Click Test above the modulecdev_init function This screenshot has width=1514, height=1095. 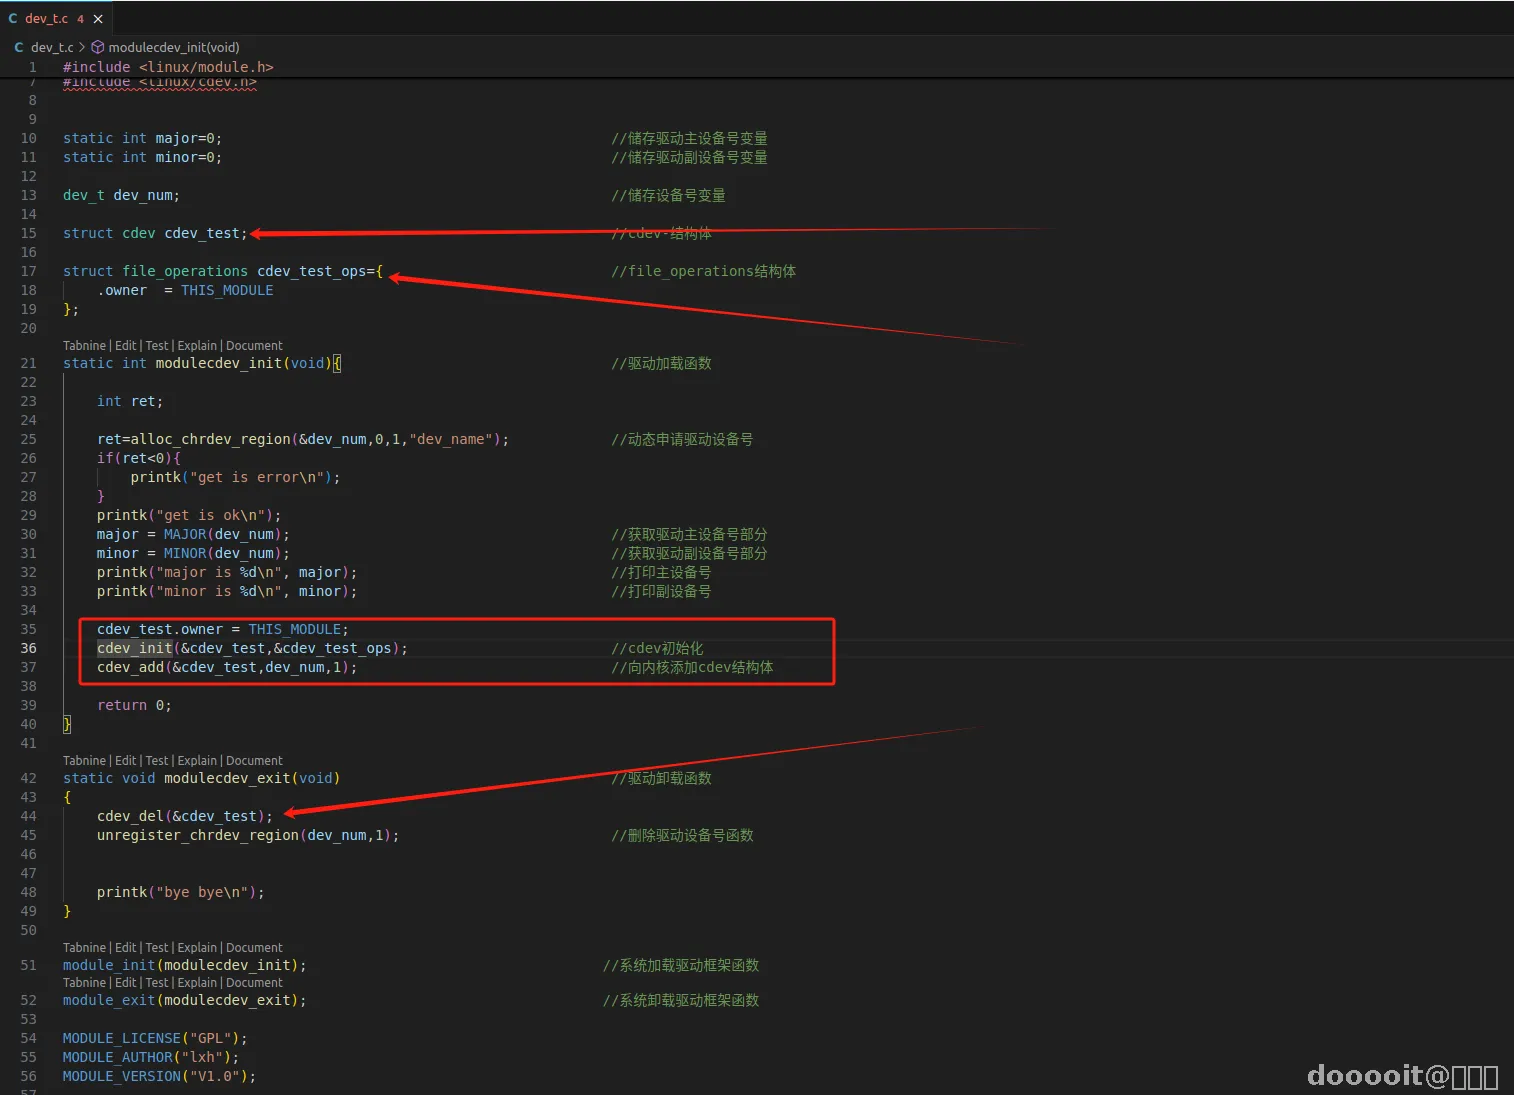click(x=157, y=346)
